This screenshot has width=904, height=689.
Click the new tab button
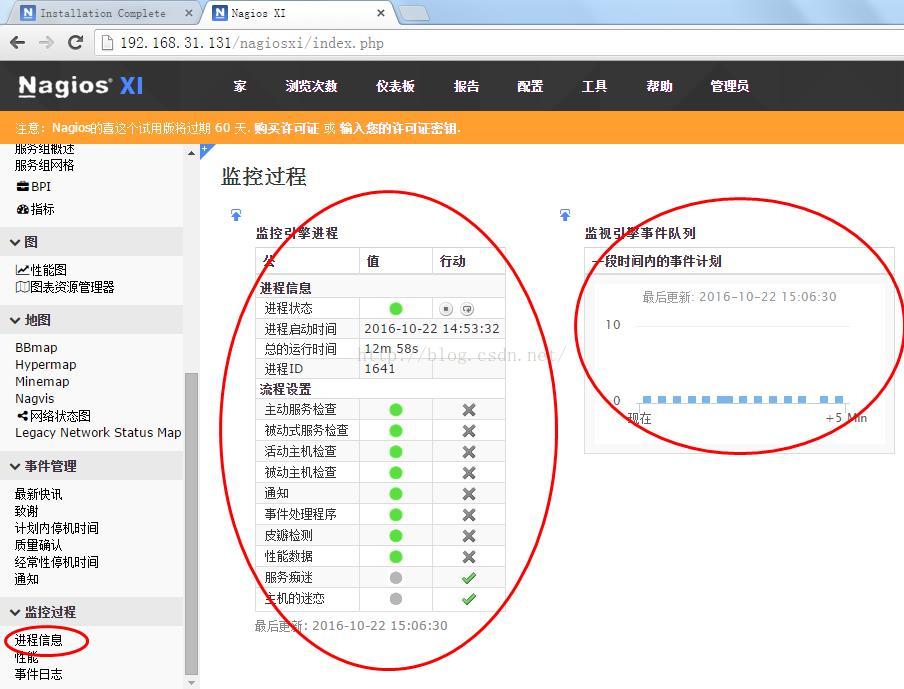[413, 13]
